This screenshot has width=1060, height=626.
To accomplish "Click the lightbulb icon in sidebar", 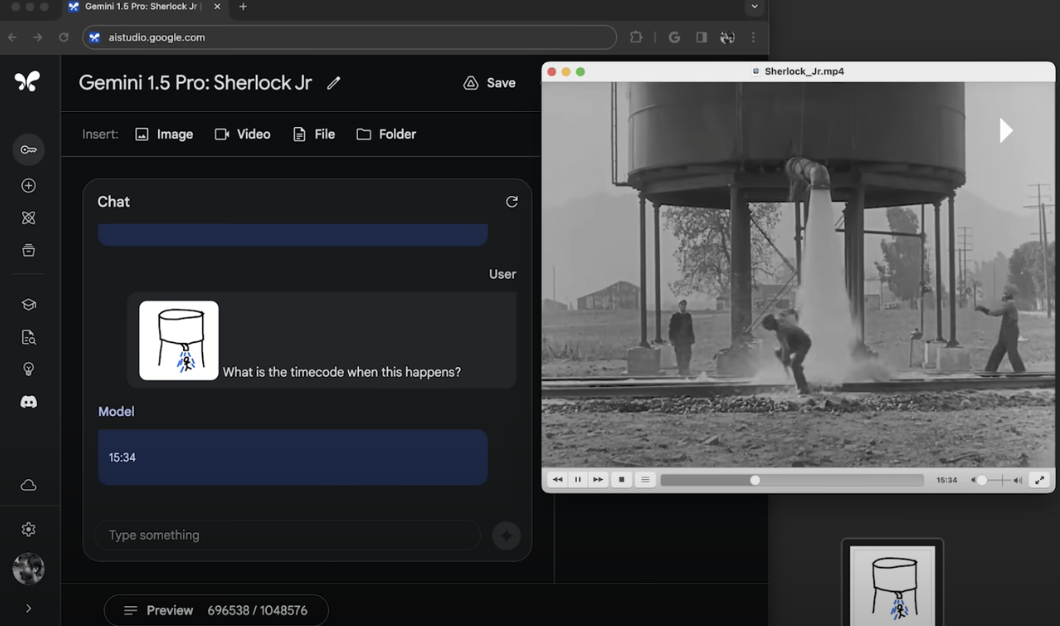I will (28, 369).
